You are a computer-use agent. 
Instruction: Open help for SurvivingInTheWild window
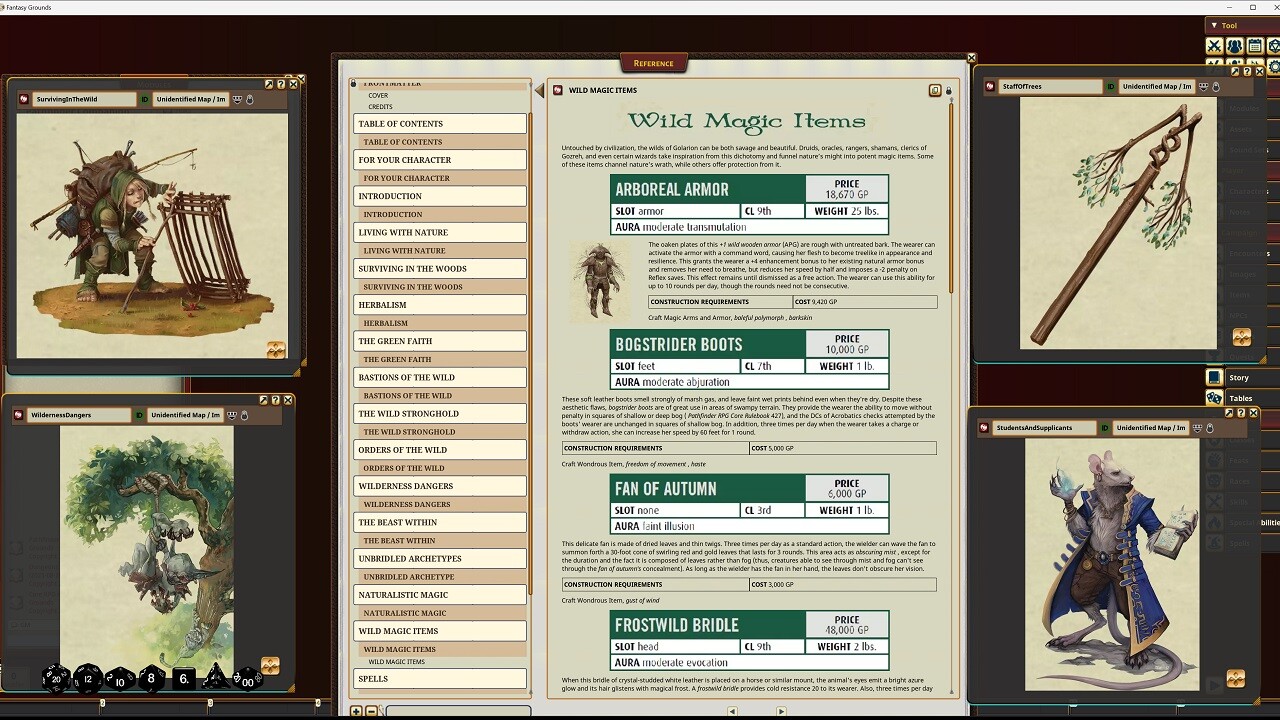281,85
